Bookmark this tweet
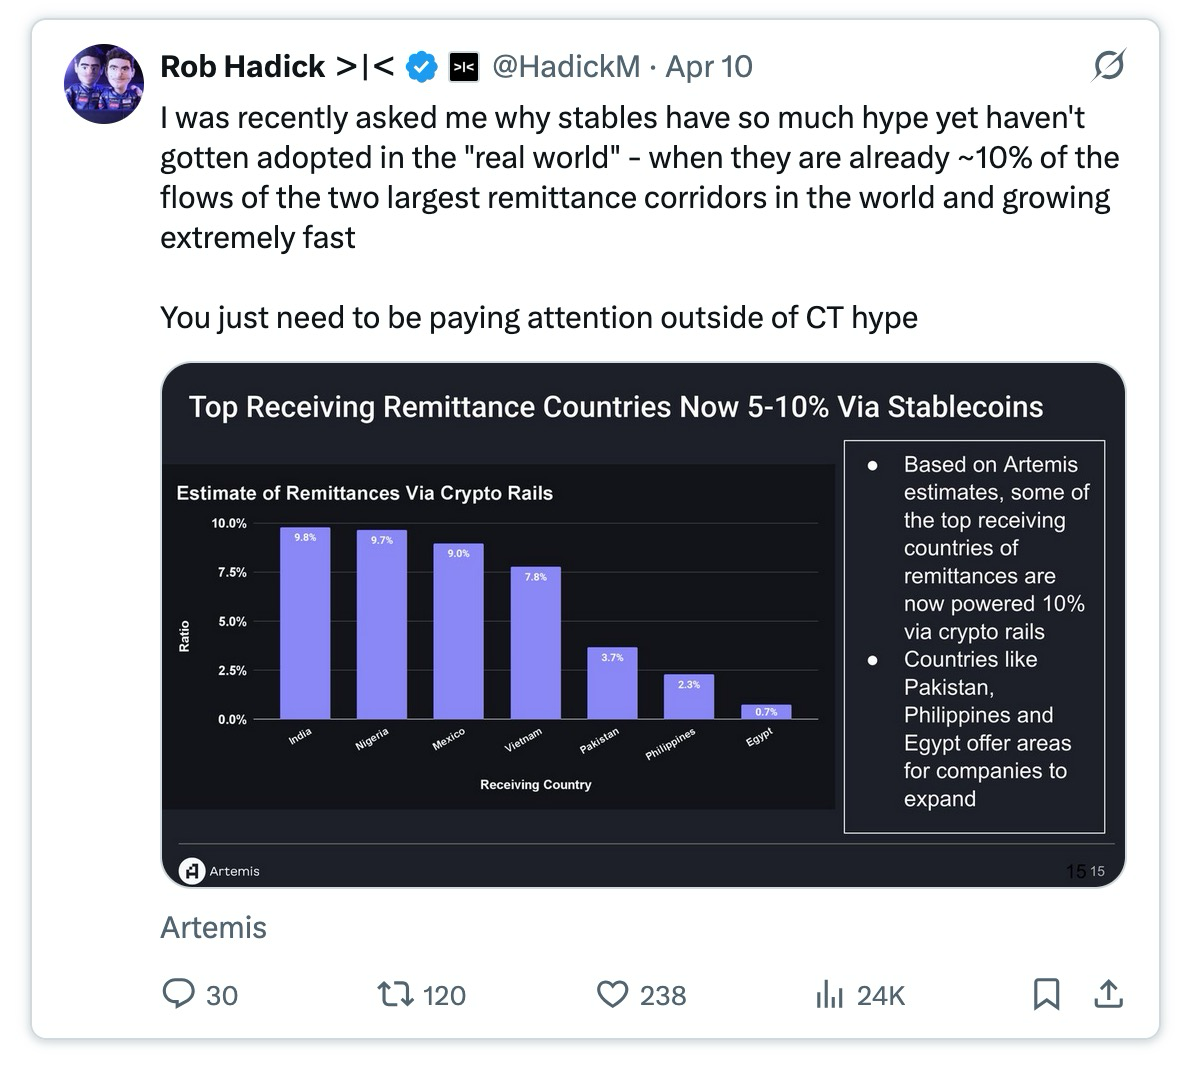 tap(1046, 994)
